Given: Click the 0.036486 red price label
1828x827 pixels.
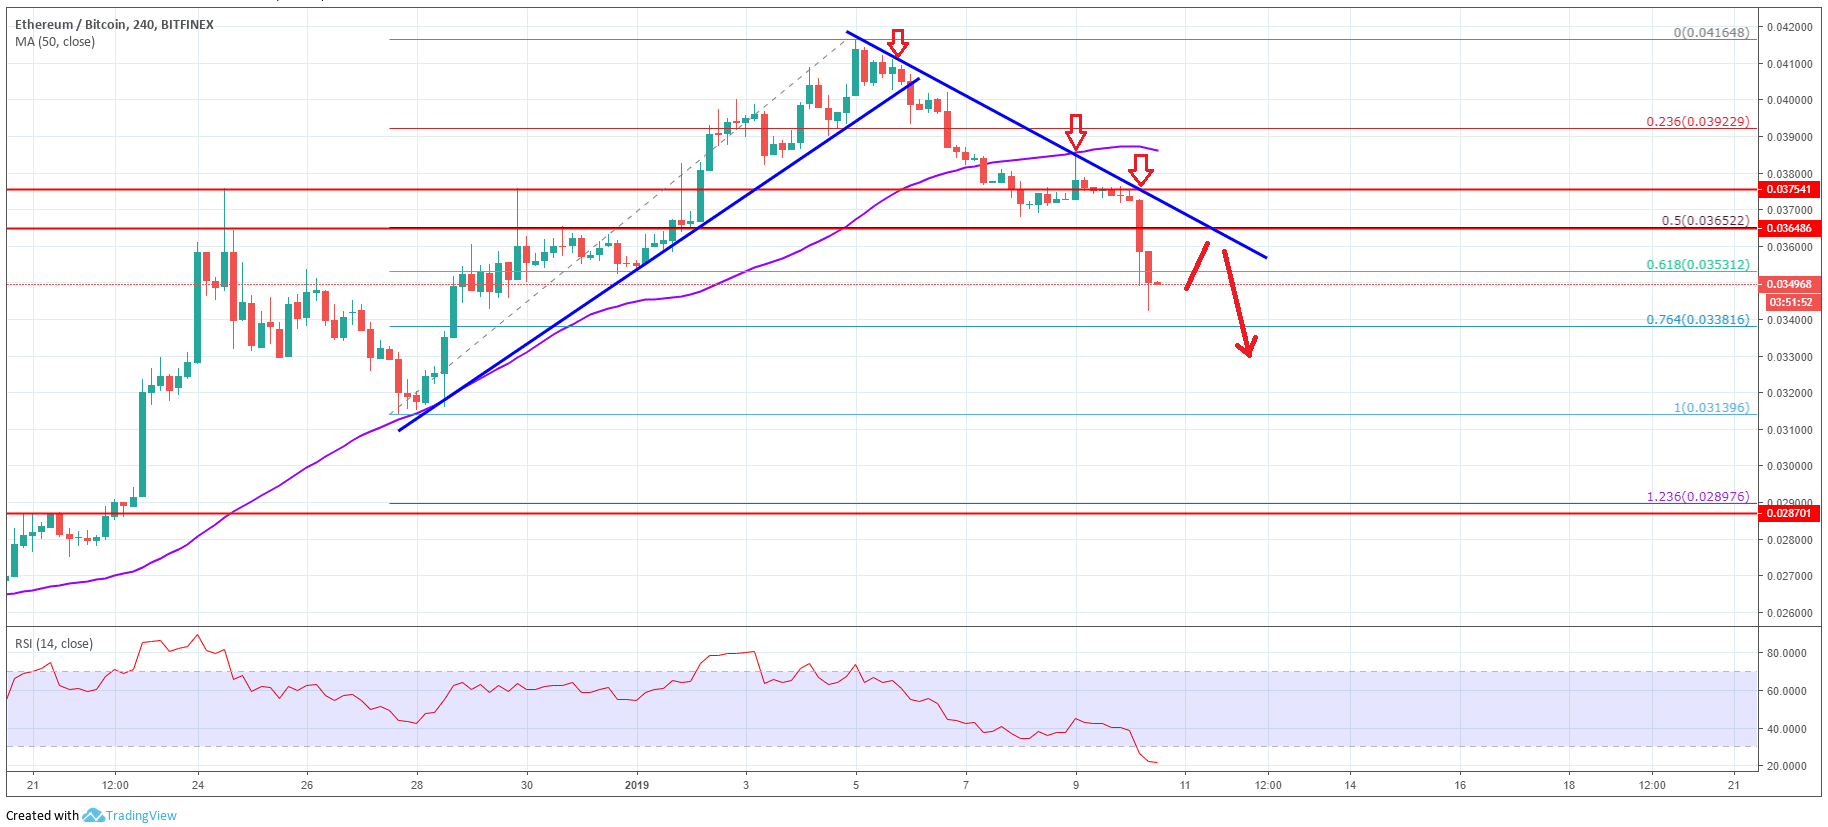Looking at the screenshot, I should coord(1789,228).
